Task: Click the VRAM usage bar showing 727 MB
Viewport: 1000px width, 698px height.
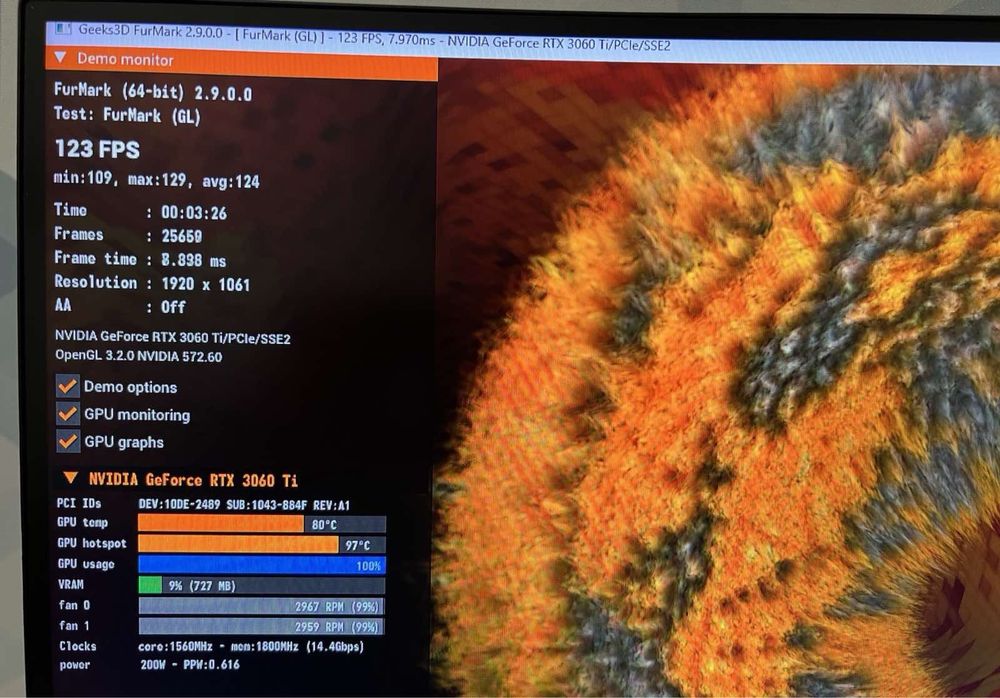Action: coord(261,585)
